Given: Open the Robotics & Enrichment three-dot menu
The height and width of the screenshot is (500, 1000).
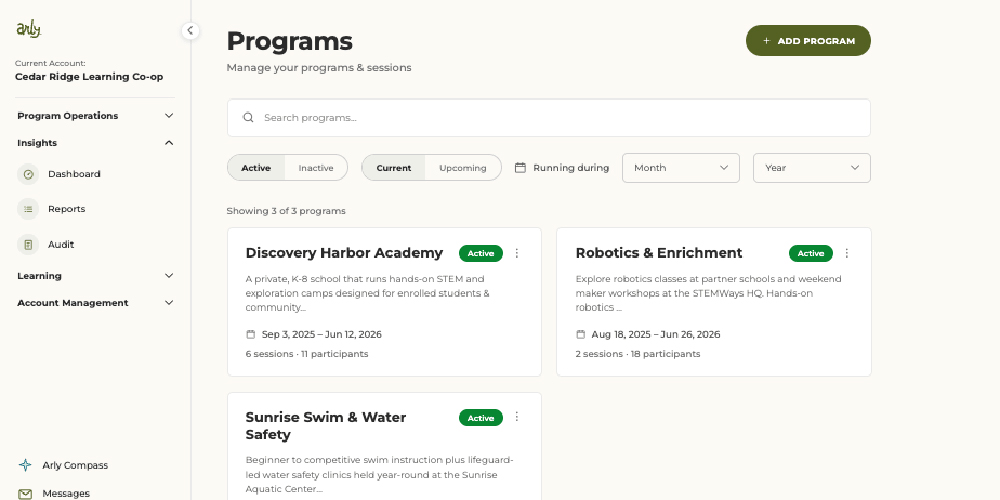Looking at the screenshot, I should 847,253.
